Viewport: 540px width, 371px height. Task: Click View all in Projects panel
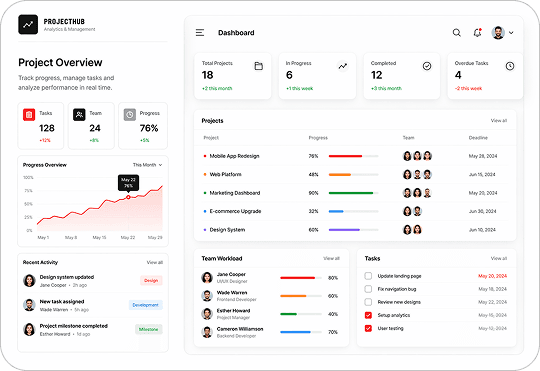coord(499,121)
